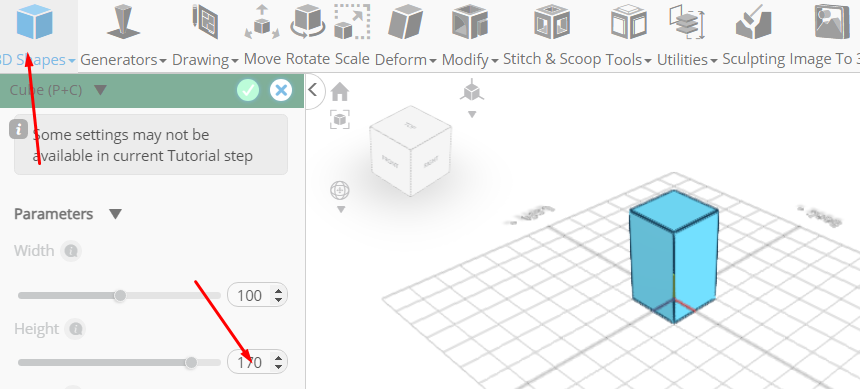Expand the Cube (P+C) dropdown triangle
This screenshot has height=389, width=860.
pos(100,89)
